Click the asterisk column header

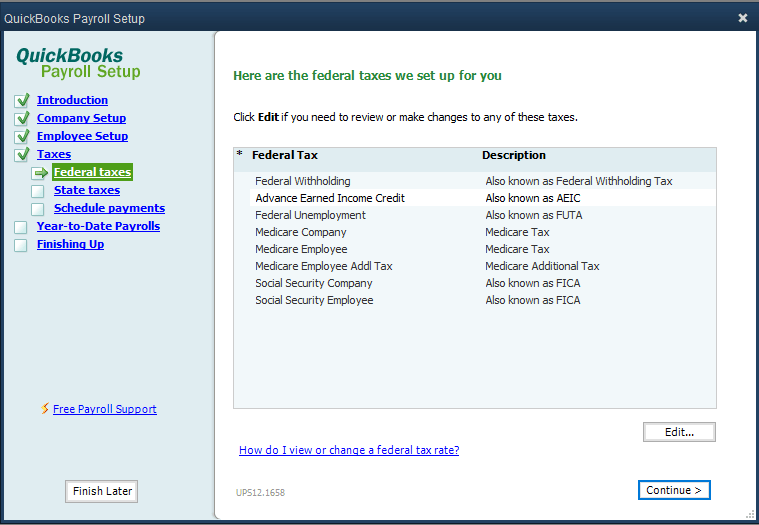tap(240, 154)
